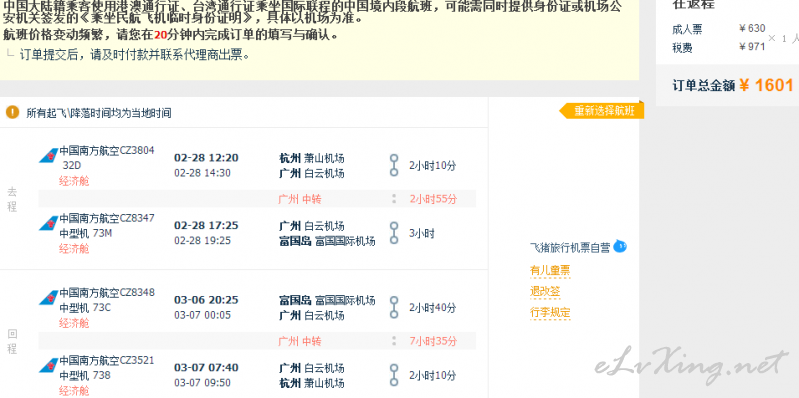Click route icon beside 2小时10分 on CZ3804
The height and width of the screenshot is (398, 799).
point(394,165)
